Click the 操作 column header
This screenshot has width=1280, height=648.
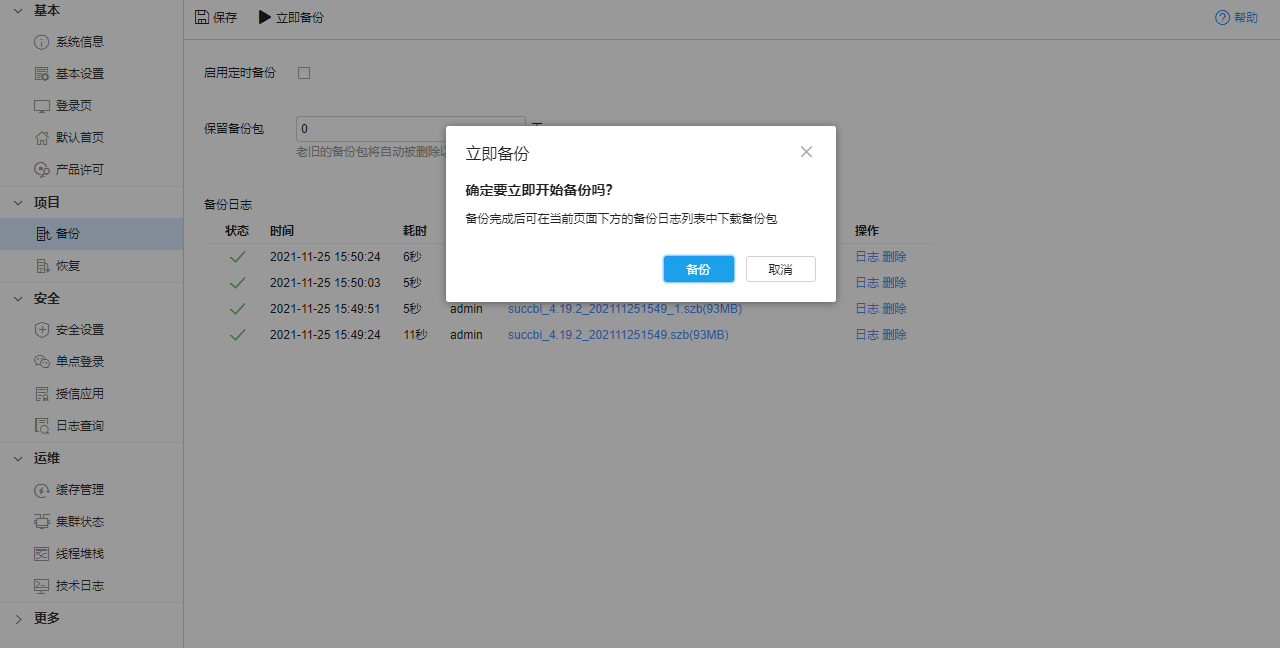tap(867, 231)
